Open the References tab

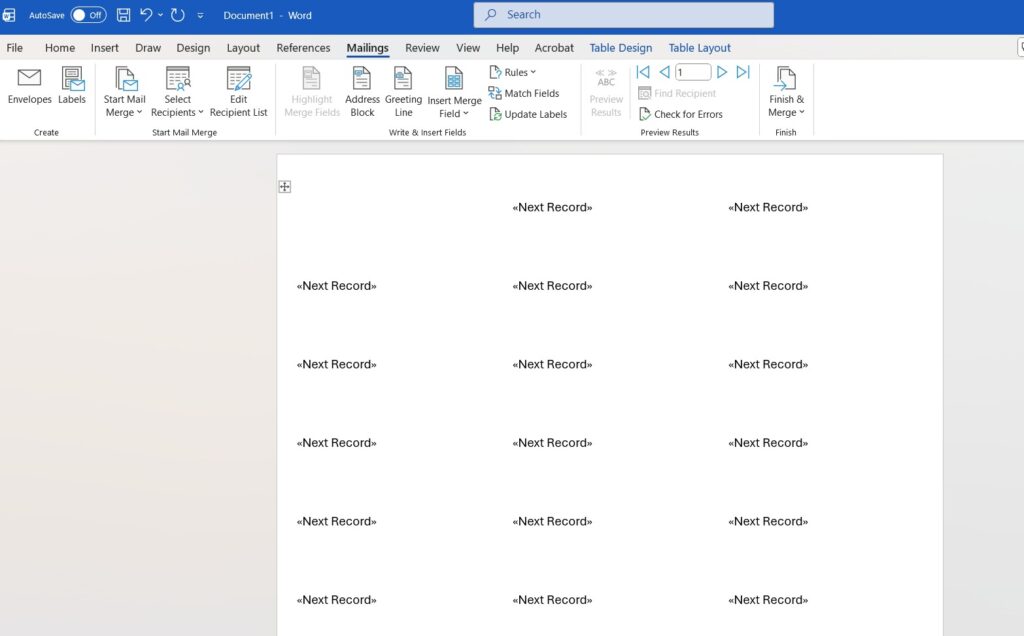click(303, 48)
